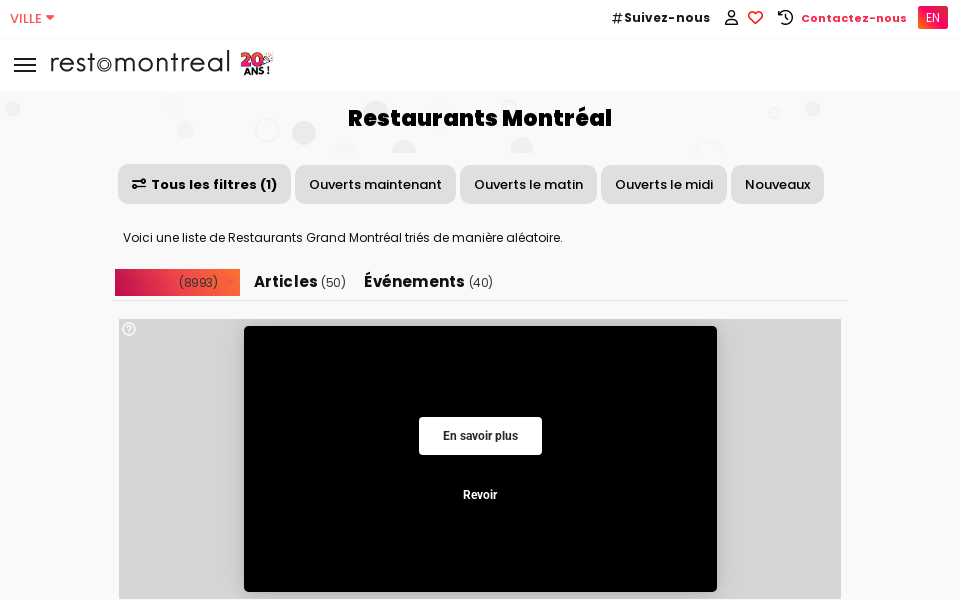View recent history via the clock icon
The height and width of the screenshot is (600, 960).
coord(785,17)
